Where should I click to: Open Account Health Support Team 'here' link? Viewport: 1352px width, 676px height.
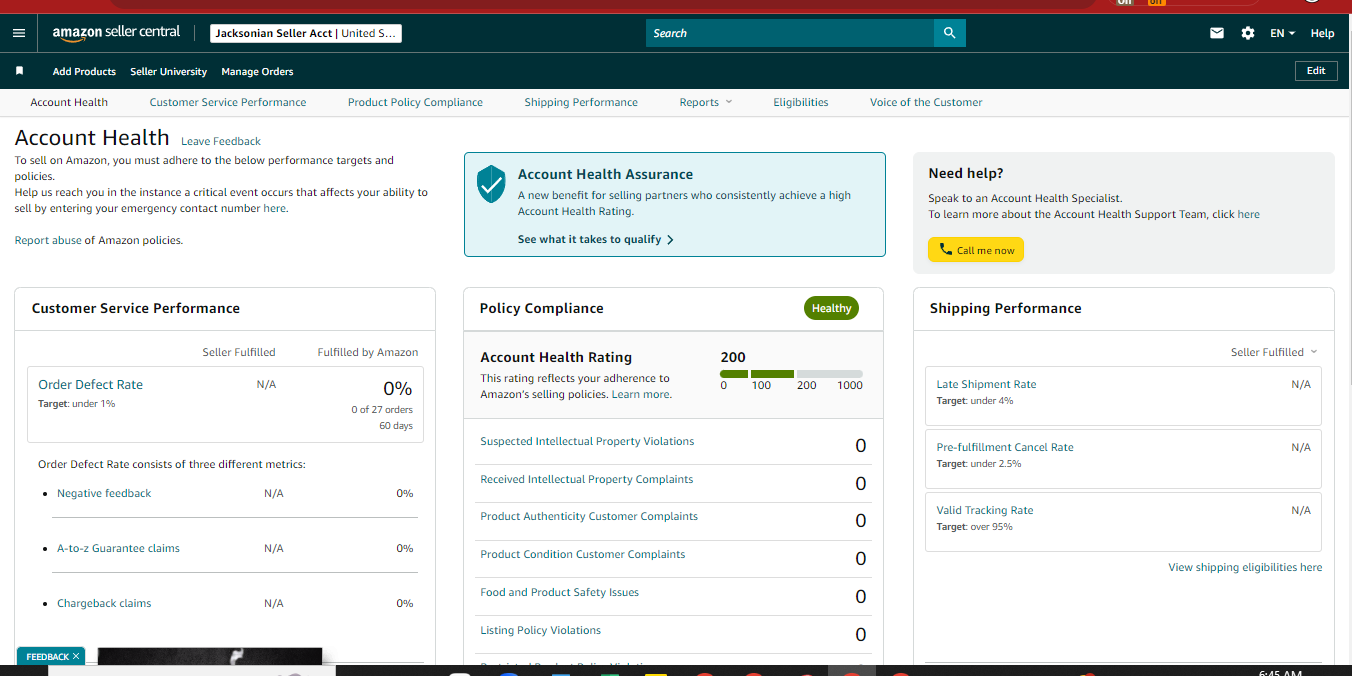tap(1248, 214)
